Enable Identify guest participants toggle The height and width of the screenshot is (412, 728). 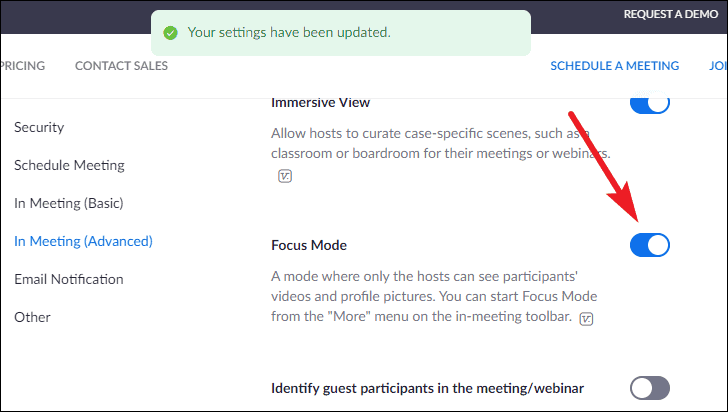click(649, 388)
